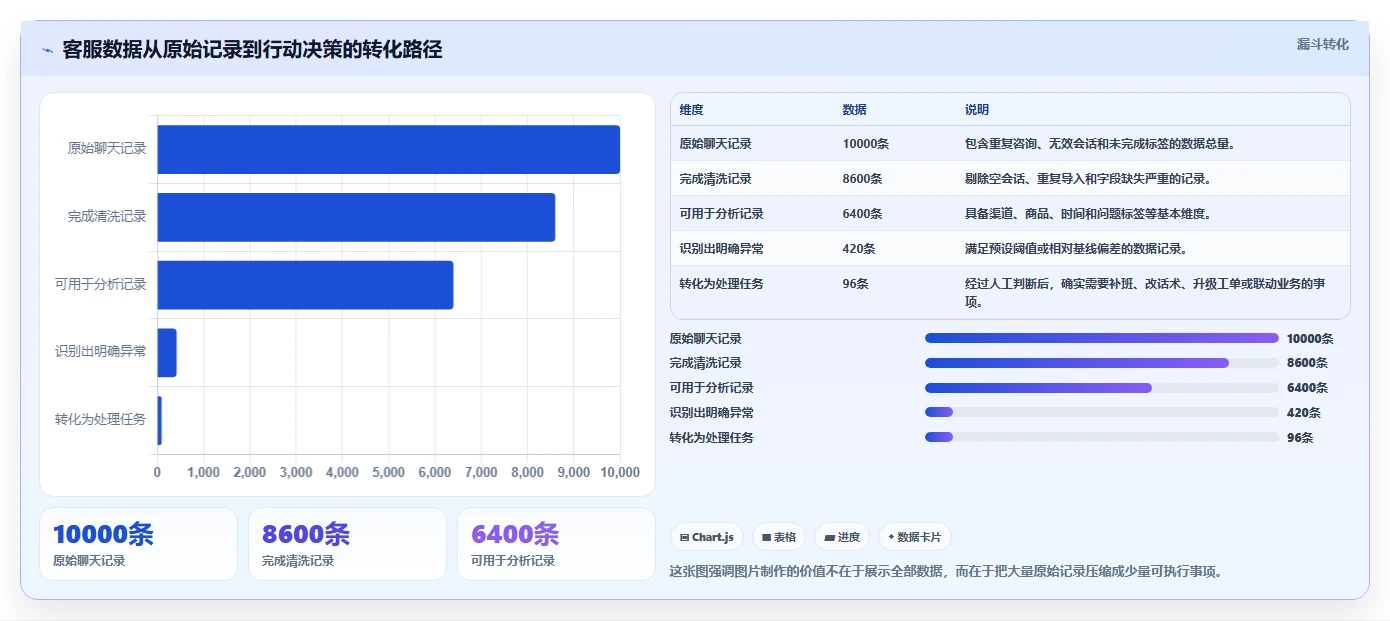Click the description 满足预设阈值或相对基线偏差的数据记录。
This screenshot has height=621, width=1390.
[1076, 249]
